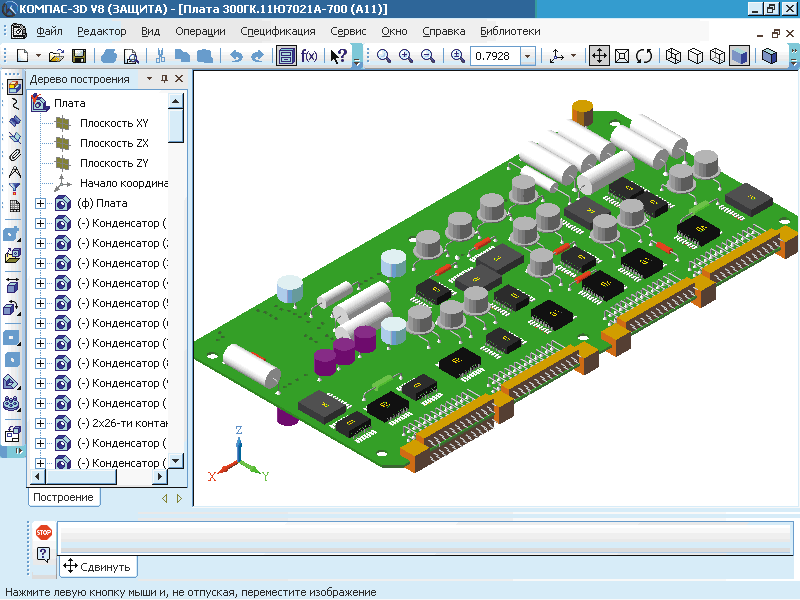Activate the What's This help pointer
Screen dimensions: 800x600
[x=338, y=56]
